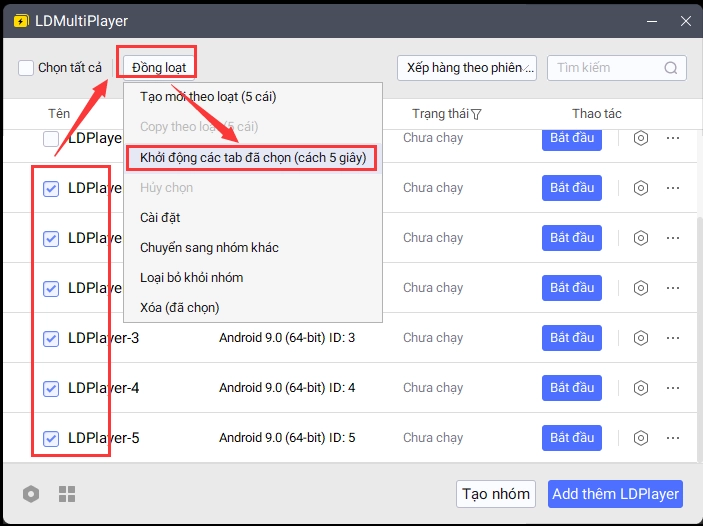
Task: Expand the Xếp hàng theo phiên sort dropdown
Action: tap(467, 68)
